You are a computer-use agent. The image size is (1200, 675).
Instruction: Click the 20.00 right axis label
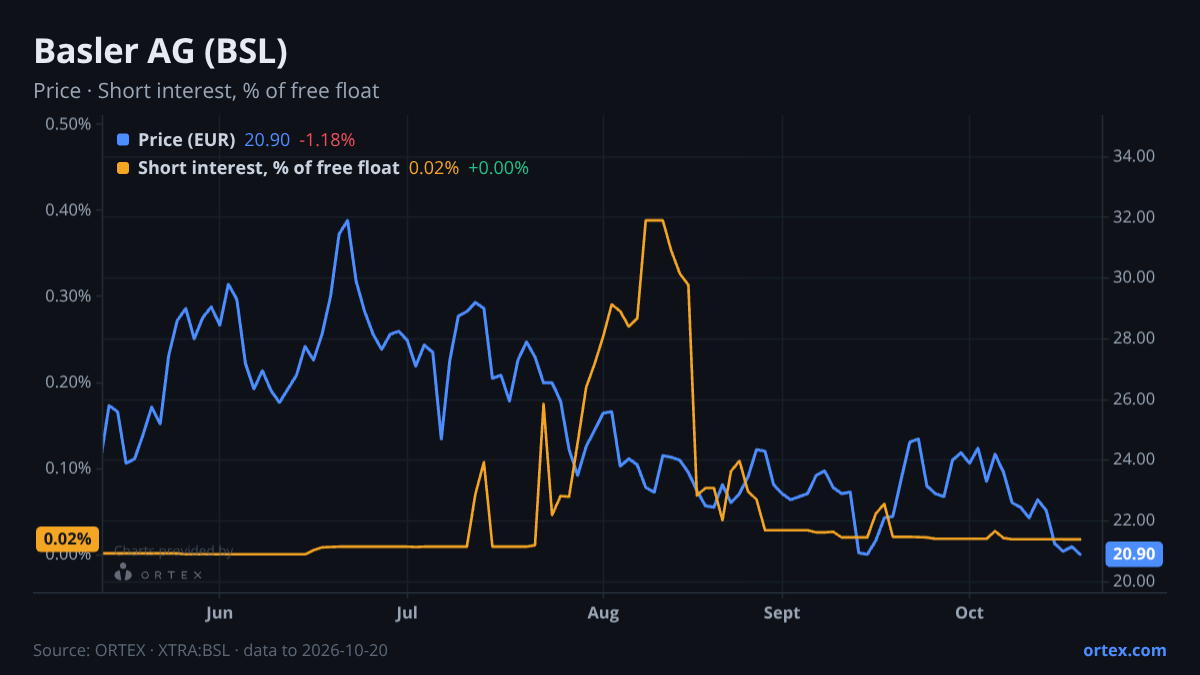1133,581
